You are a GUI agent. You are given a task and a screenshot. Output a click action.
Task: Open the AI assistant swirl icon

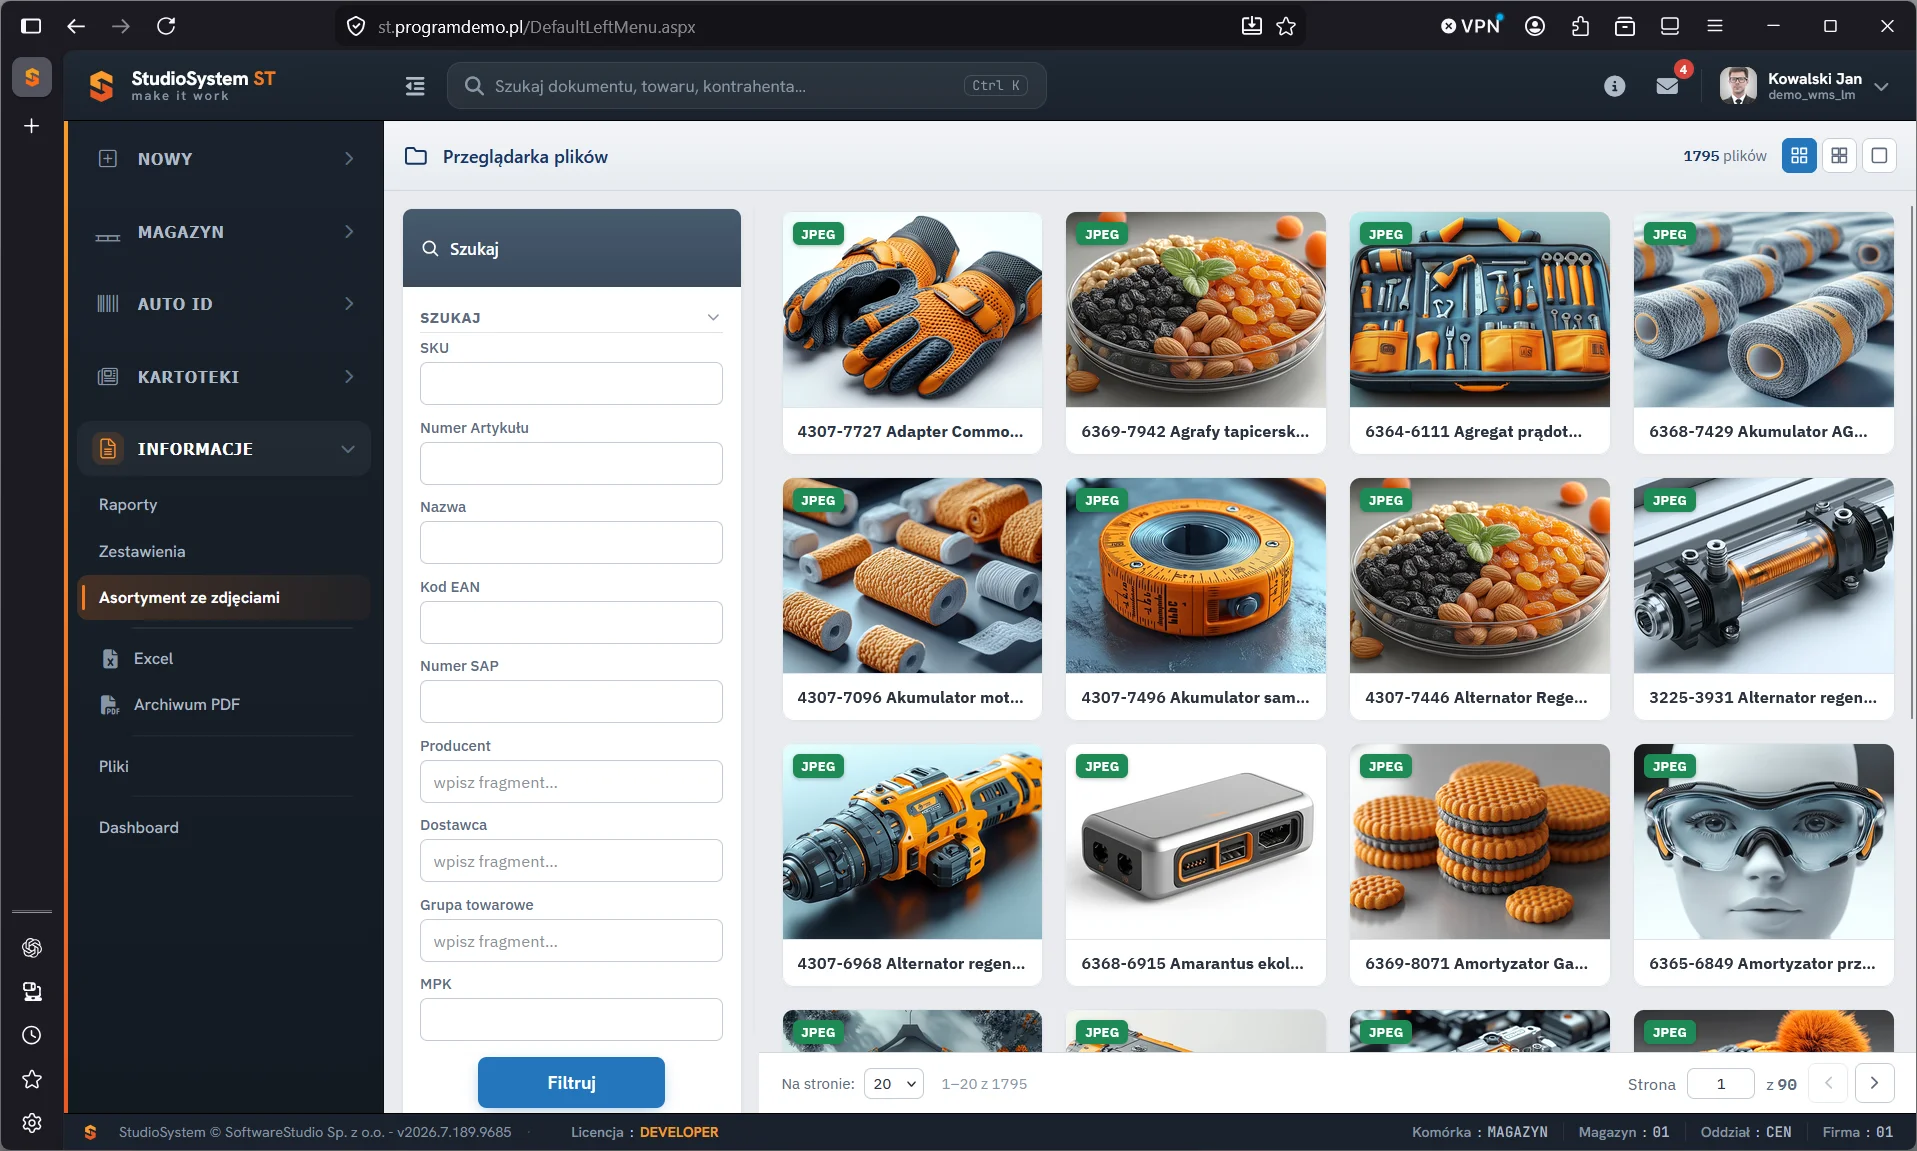(x=32, y=947)
